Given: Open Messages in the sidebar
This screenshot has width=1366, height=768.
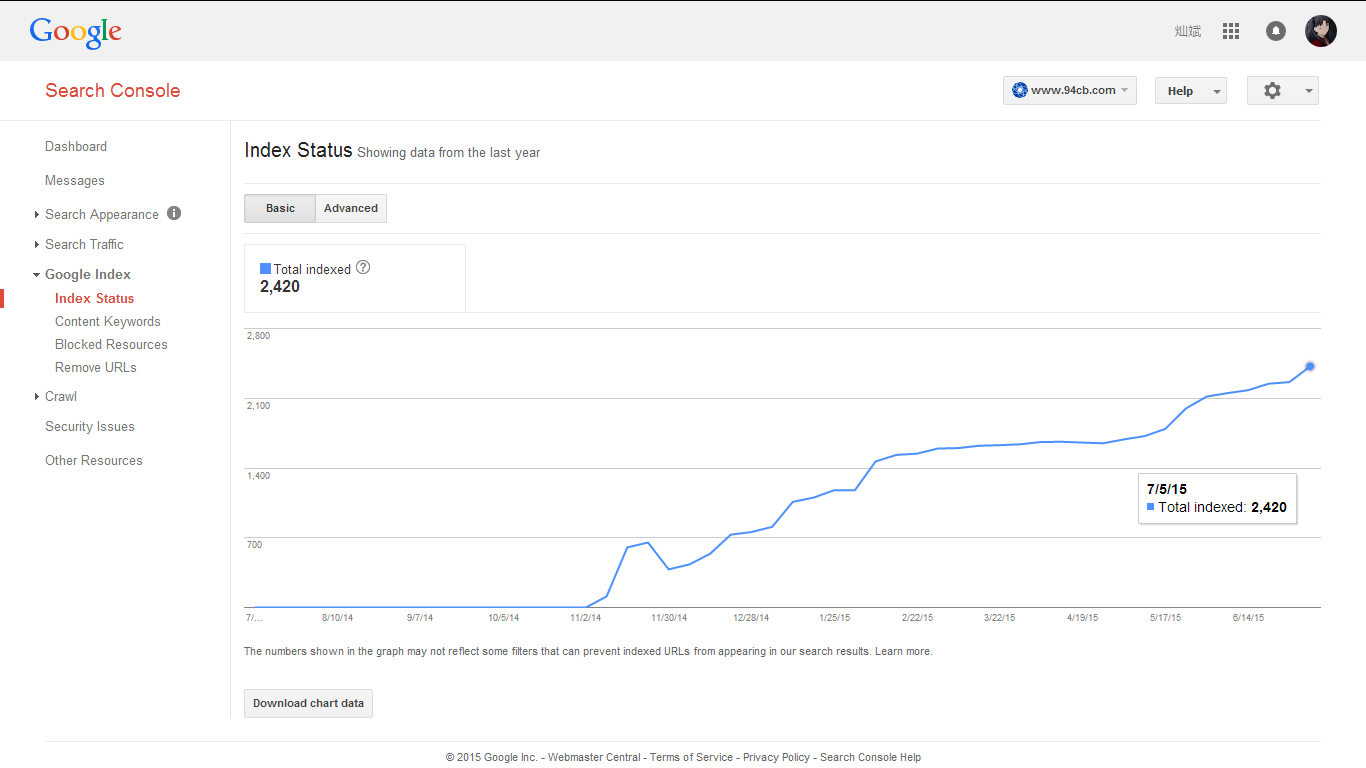Looking at the screenshot, I should (x=75, y=180).
